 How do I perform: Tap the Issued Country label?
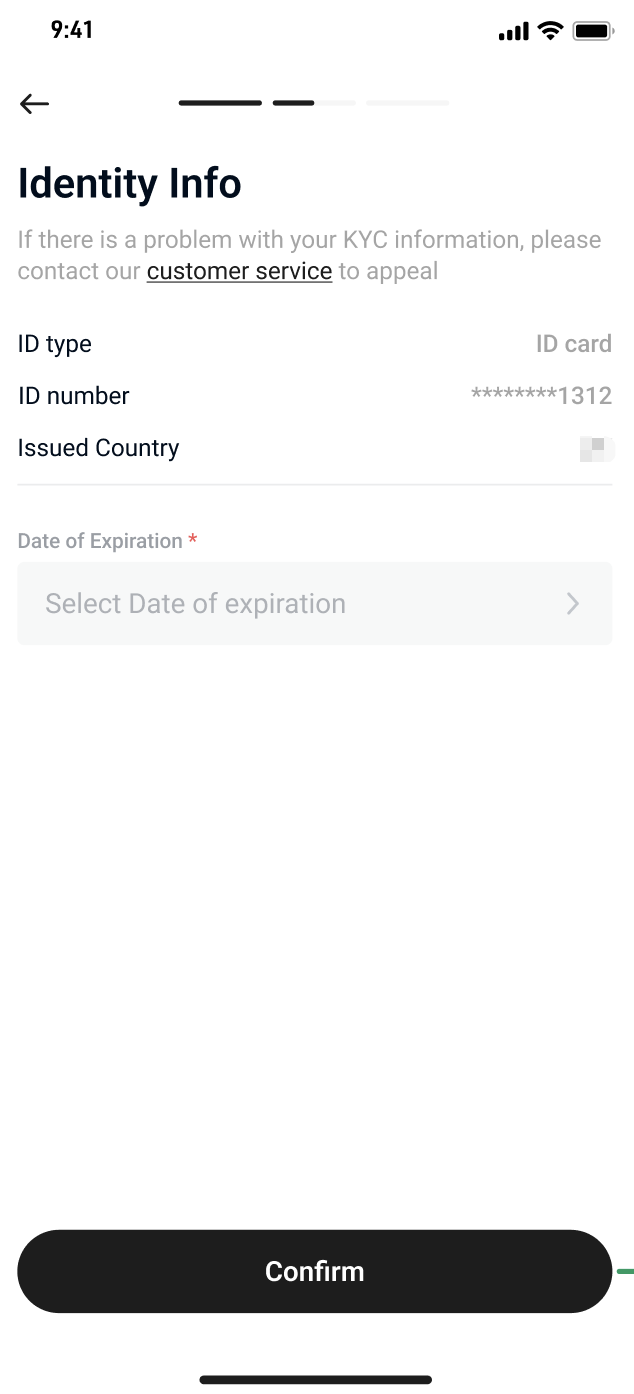[98, 448]
